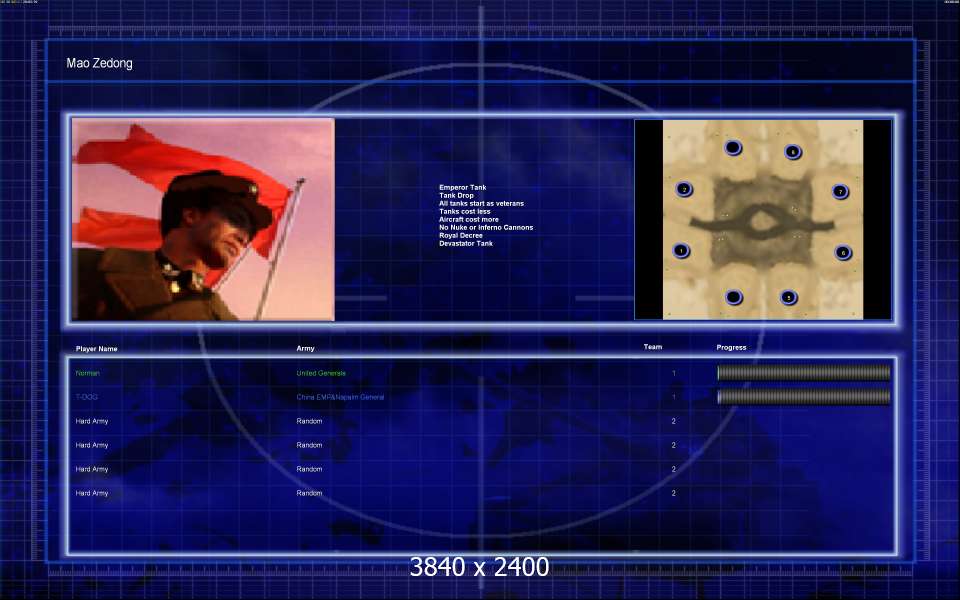Click start position marker 2 on map

(684, 189)
